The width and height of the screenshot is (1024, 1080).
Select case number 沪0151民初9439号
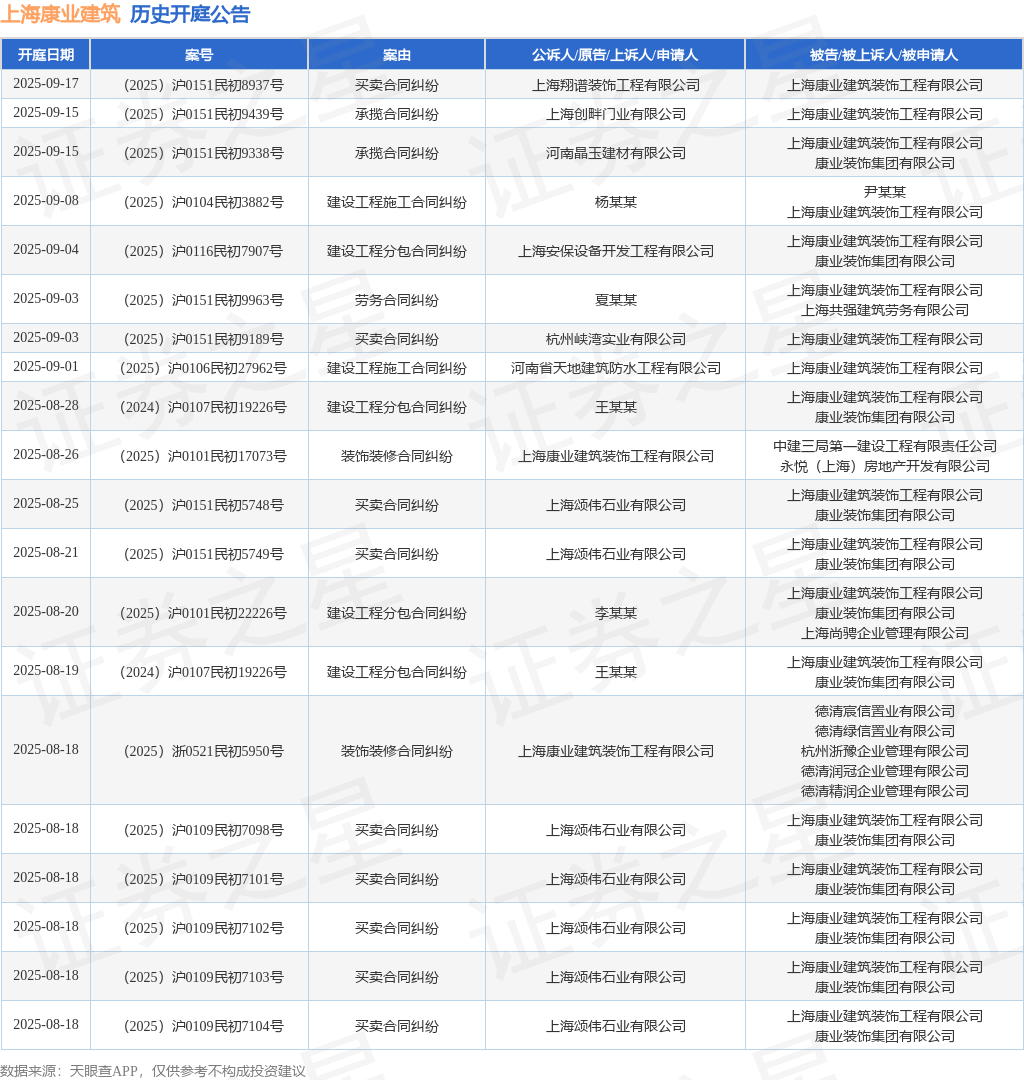(x=204, y=114)
